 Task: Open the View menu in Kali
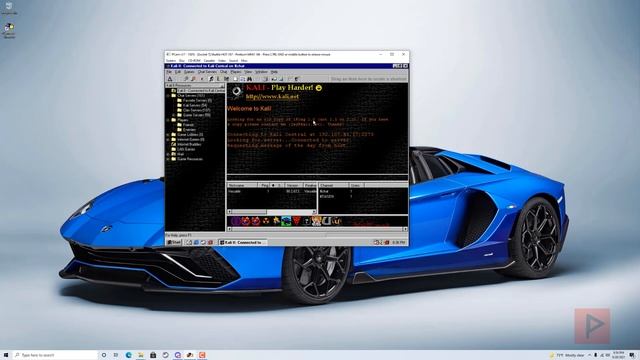248,72
